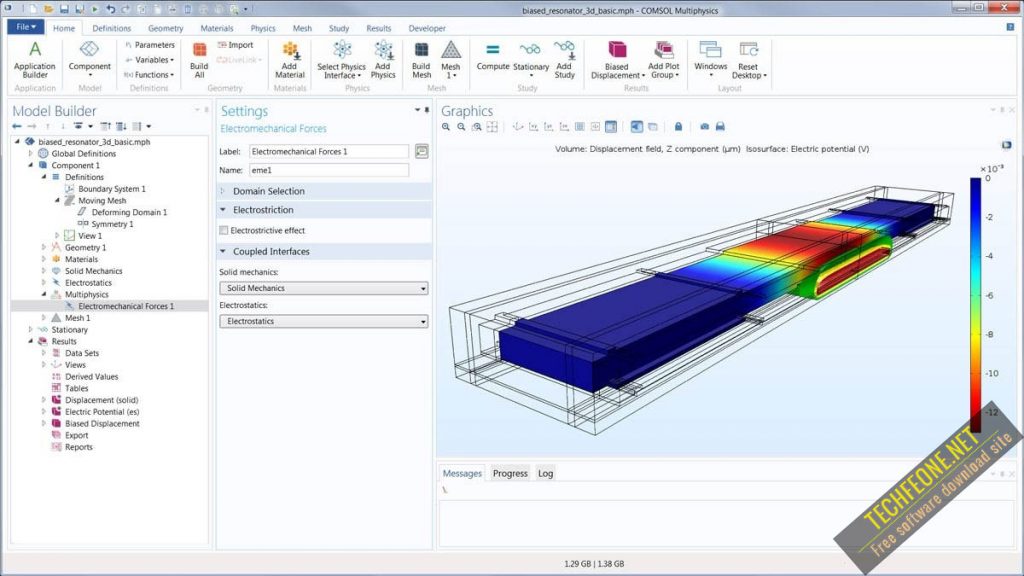Click the Collapse All icon in Model Builder
1024x576 pixels.
105,126
